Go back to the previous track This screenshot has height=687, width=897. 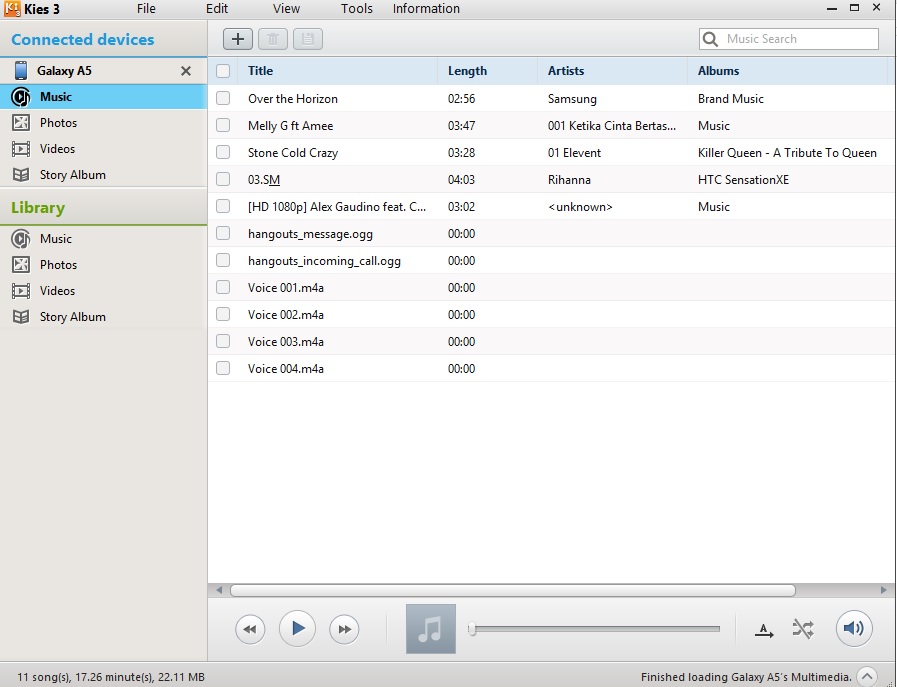(x=250, y=629)
